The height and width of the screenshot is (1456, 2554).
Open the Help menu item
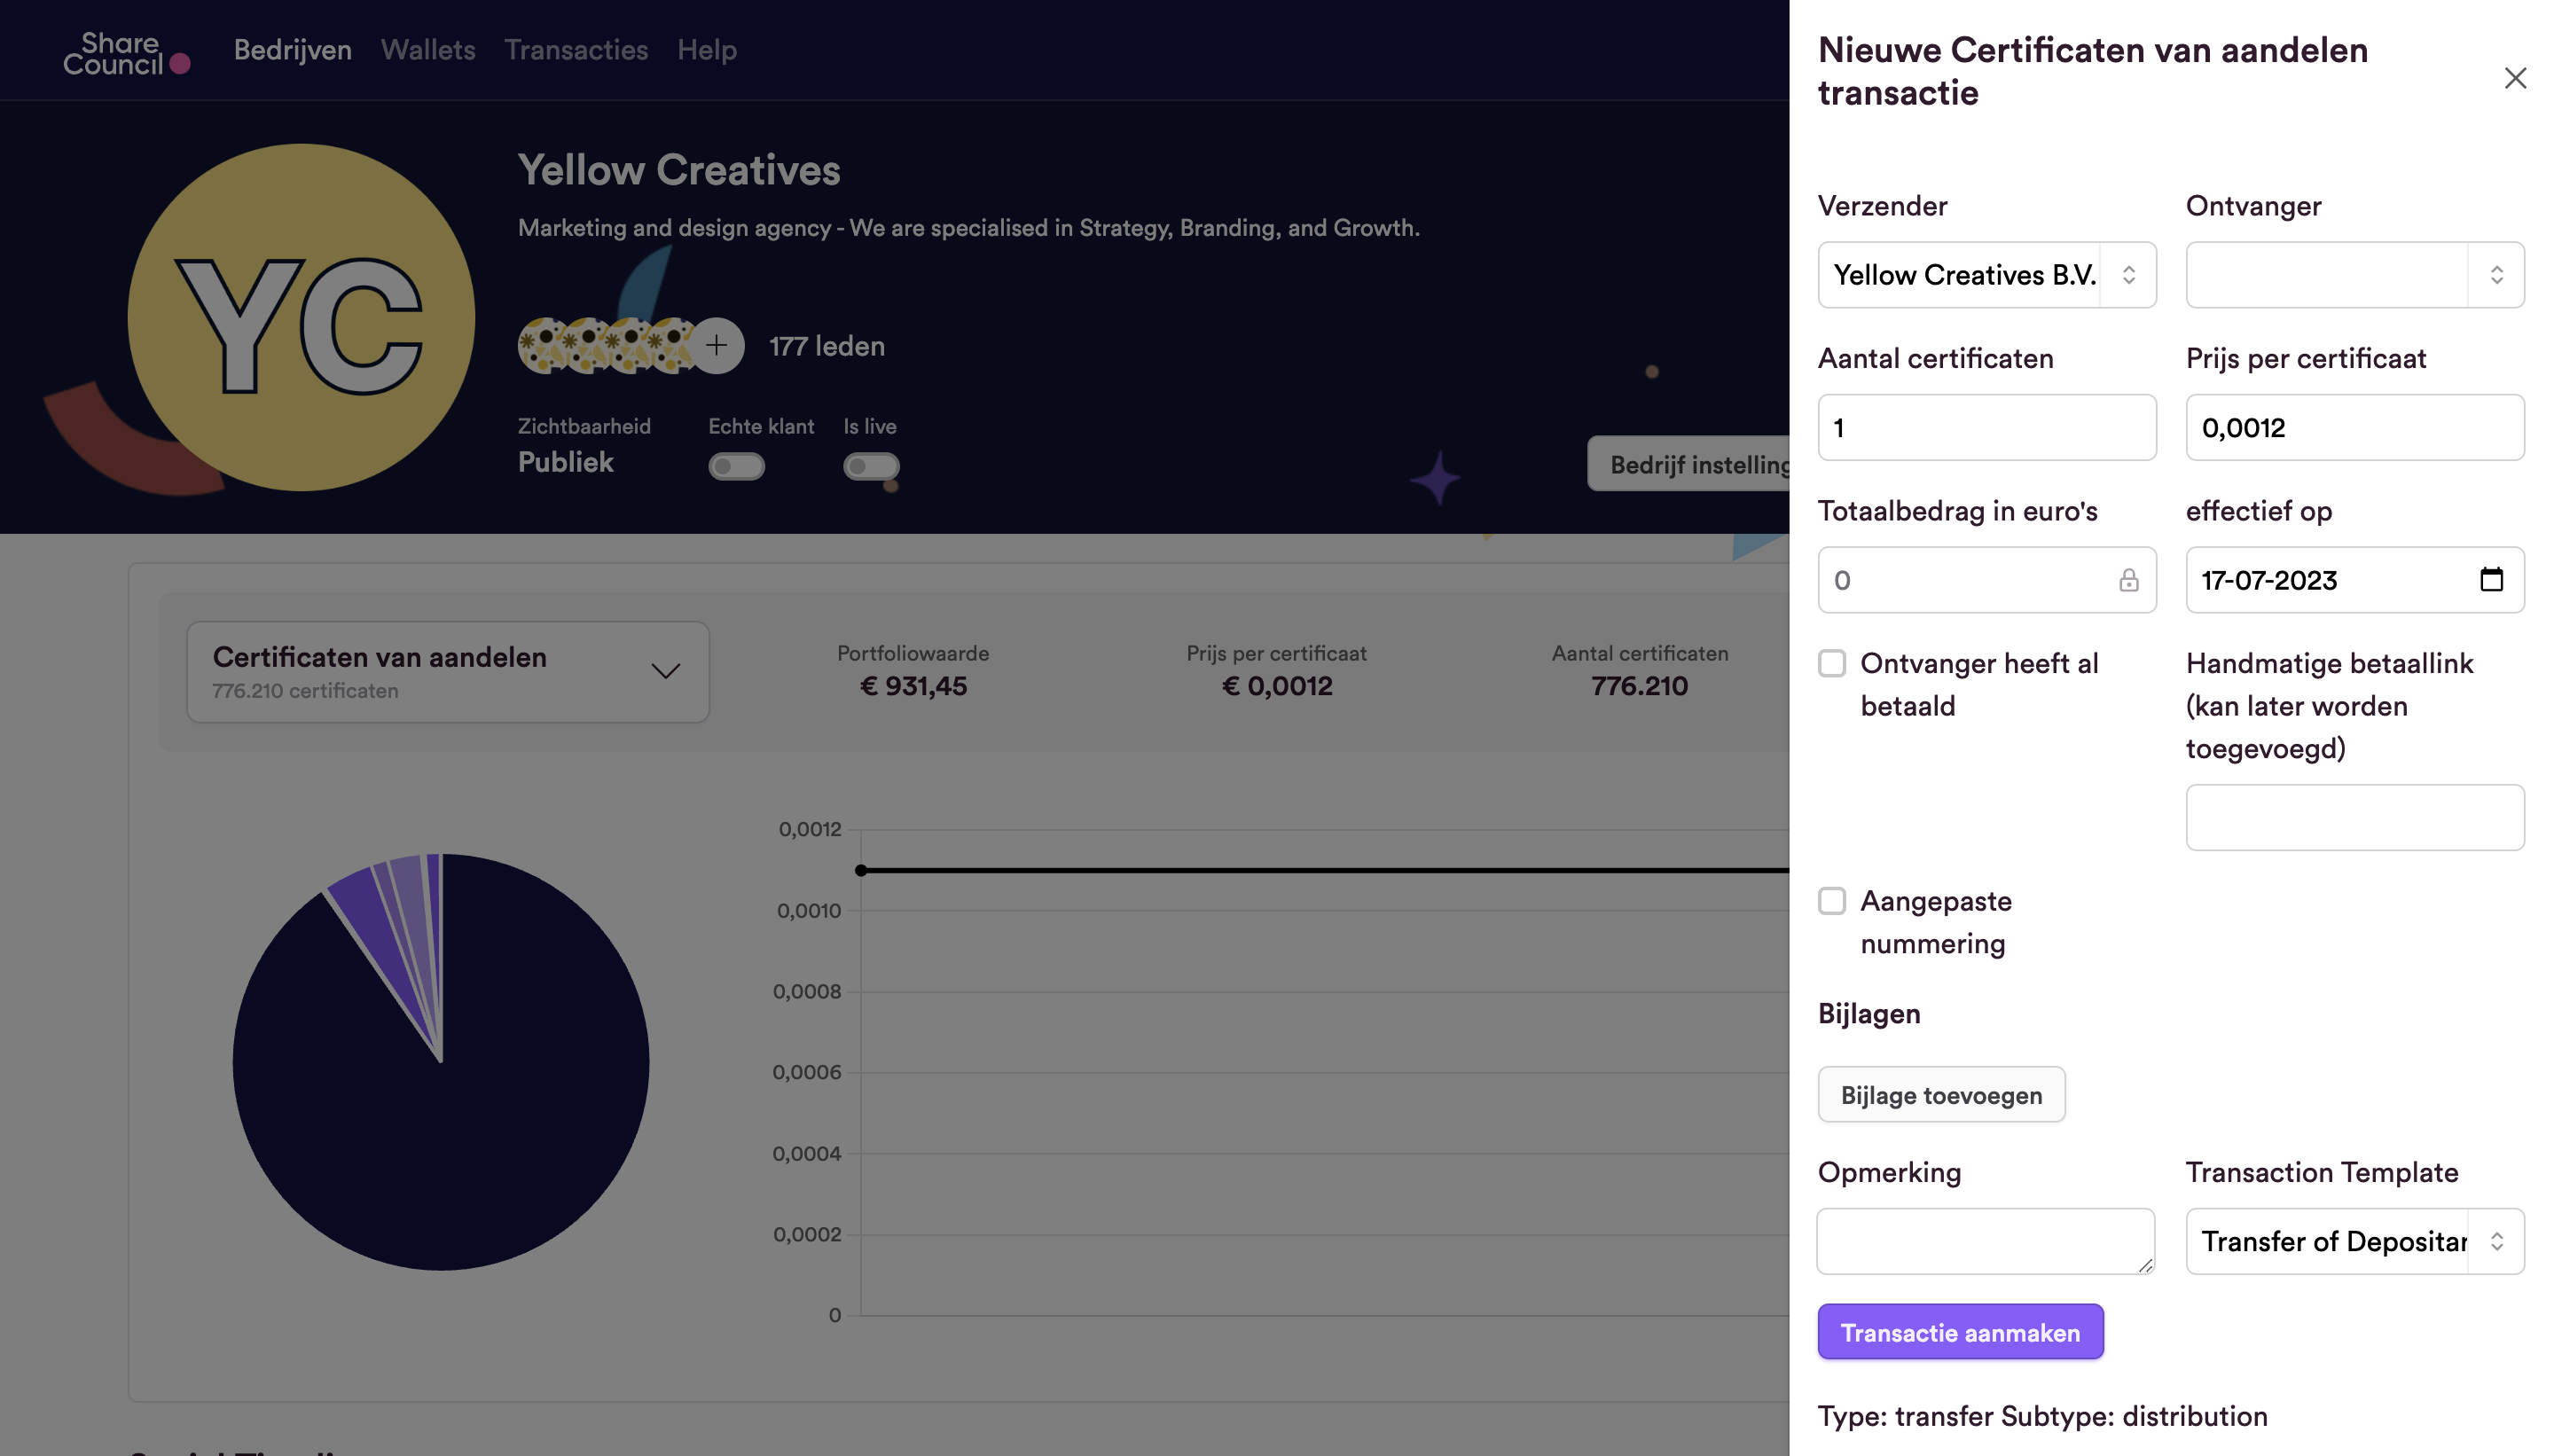click(x=707, y=50)
